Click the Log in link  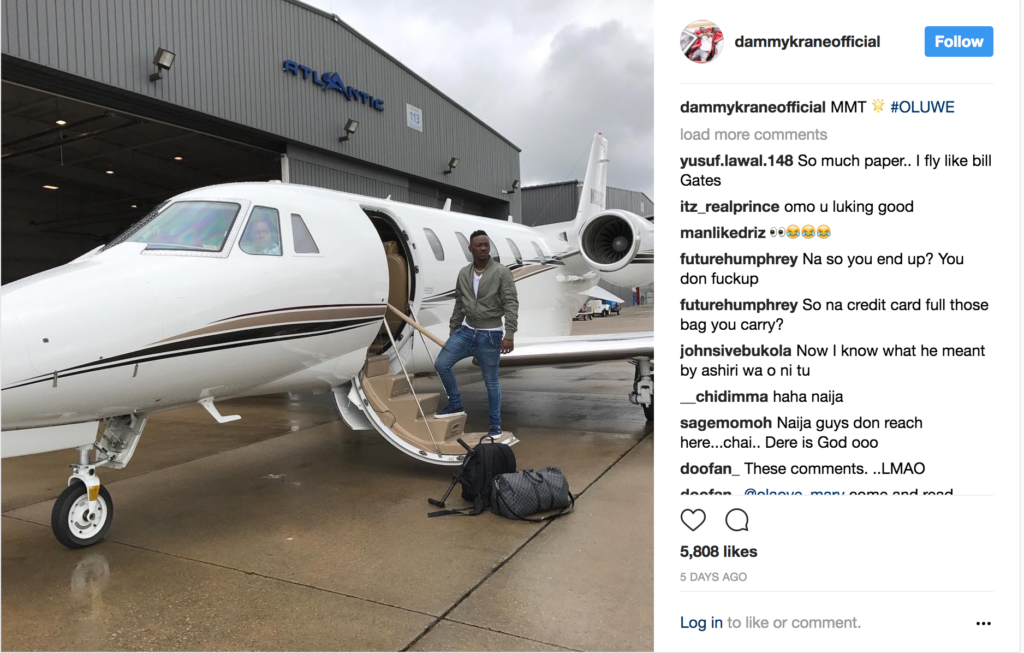701,623
